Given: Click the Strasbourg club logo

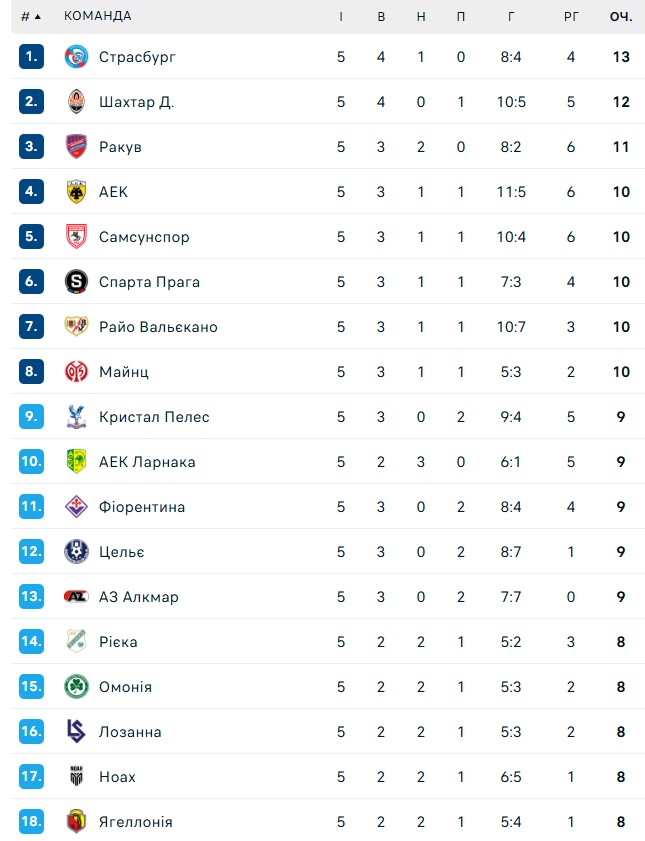Looking at the screenshot, I should [x=76, y=57].
